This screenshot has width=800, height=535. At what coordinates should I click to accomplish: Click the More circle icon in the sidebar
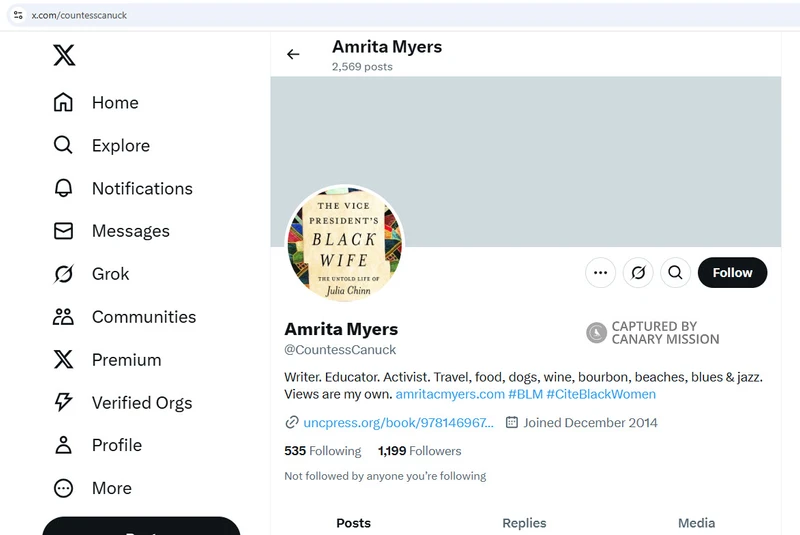click(63, 488)
